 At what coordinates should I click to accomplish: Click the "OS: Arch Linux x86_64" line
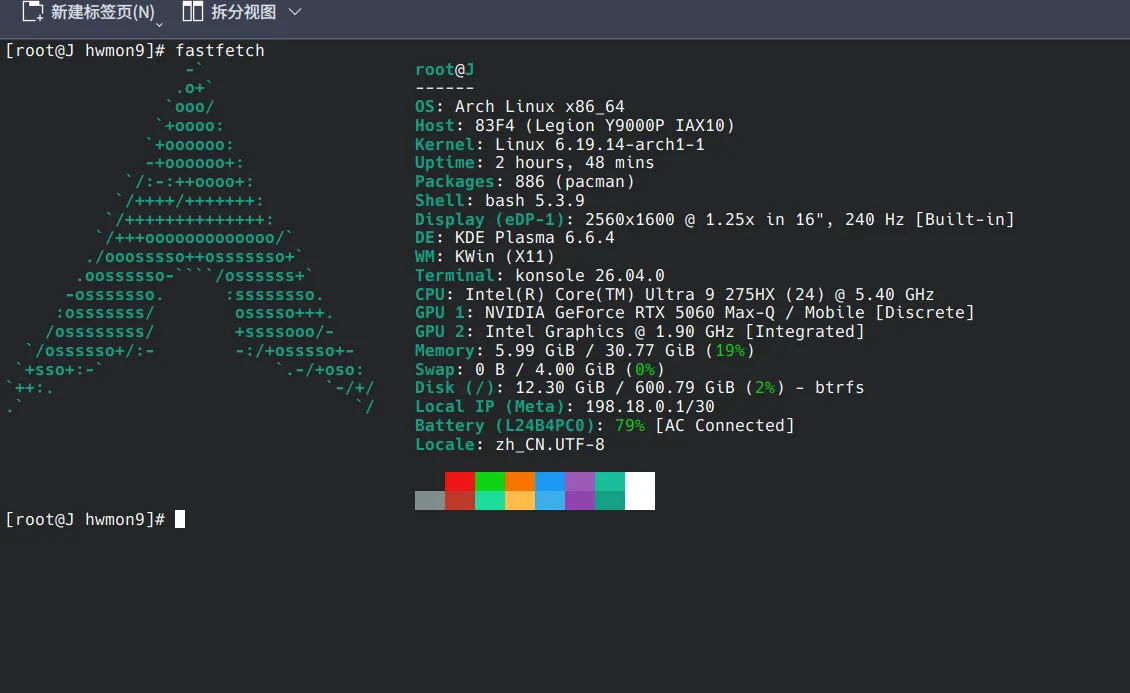tap(520, 107)
